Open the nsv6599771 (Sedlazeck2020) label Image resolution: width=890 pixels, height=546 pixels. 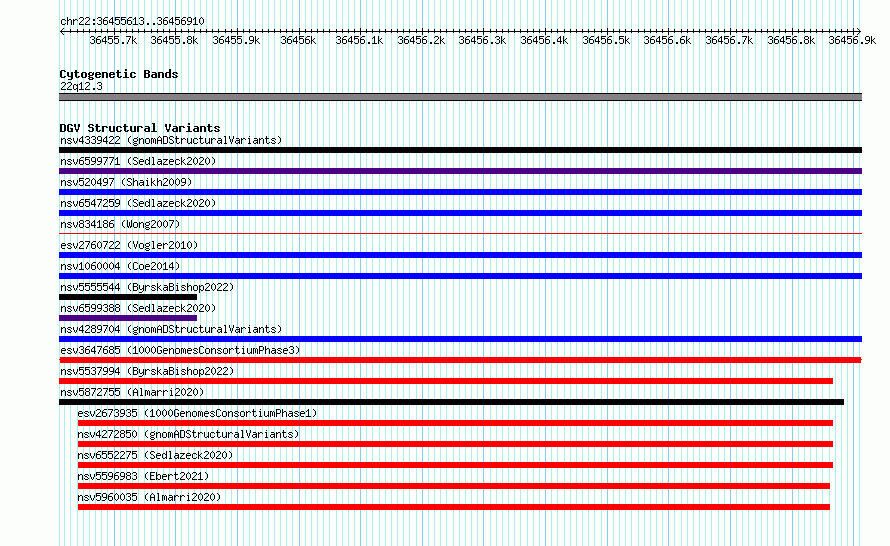138,161
